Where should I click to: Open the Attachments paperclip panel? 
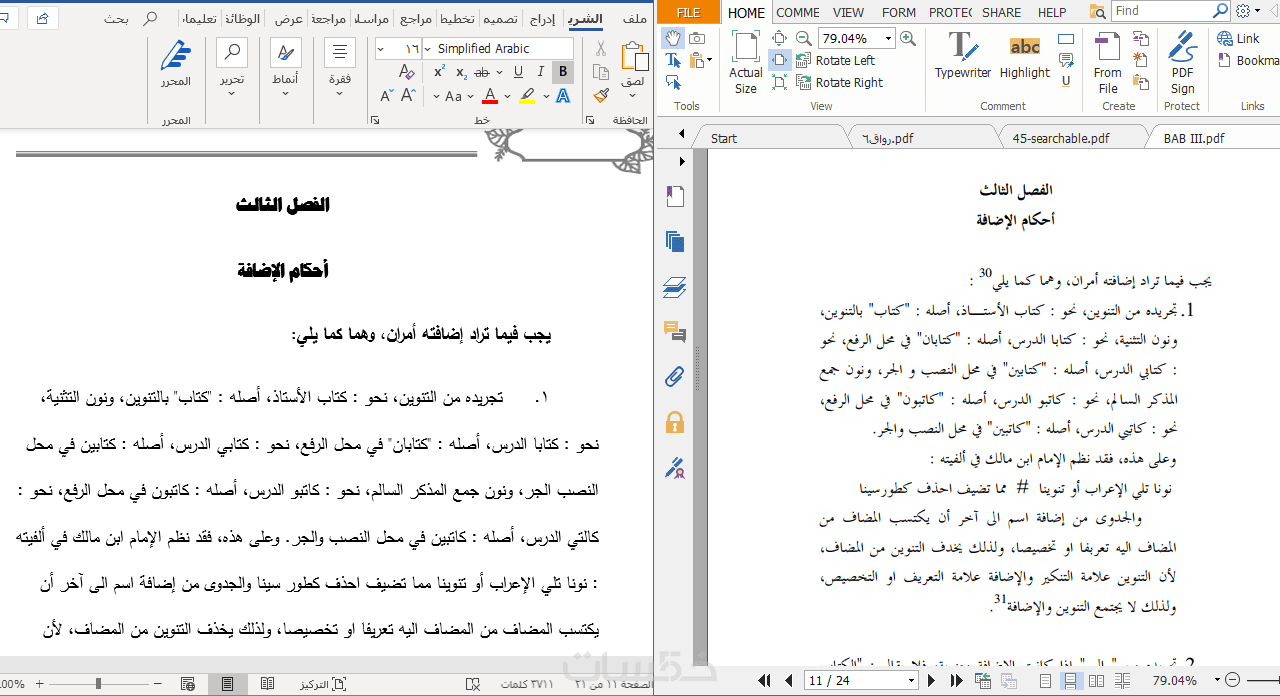(x=675, y=376)
